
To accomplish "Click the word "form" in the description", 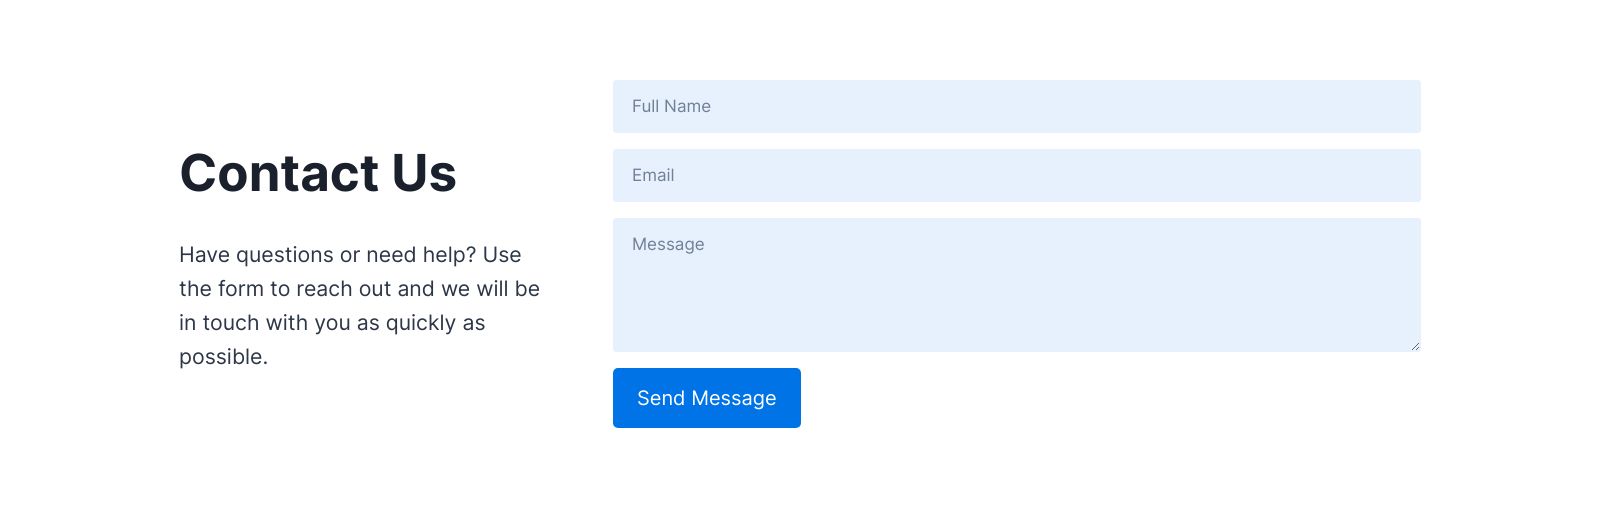I will pyautogui.click(x=241, y=289).
